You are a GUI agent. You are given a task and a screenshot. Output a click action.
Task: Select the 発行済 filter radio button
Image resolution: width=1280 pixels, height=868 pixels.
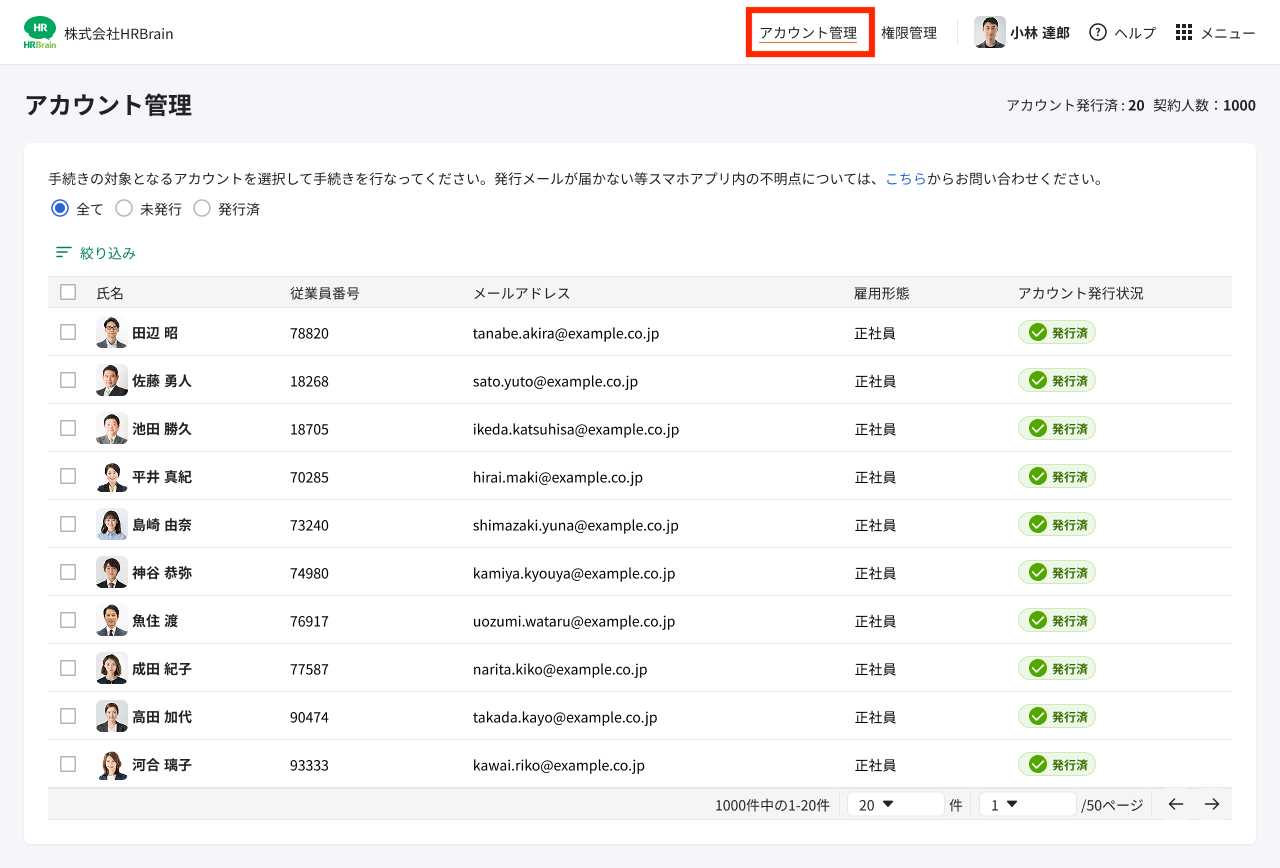202,208
